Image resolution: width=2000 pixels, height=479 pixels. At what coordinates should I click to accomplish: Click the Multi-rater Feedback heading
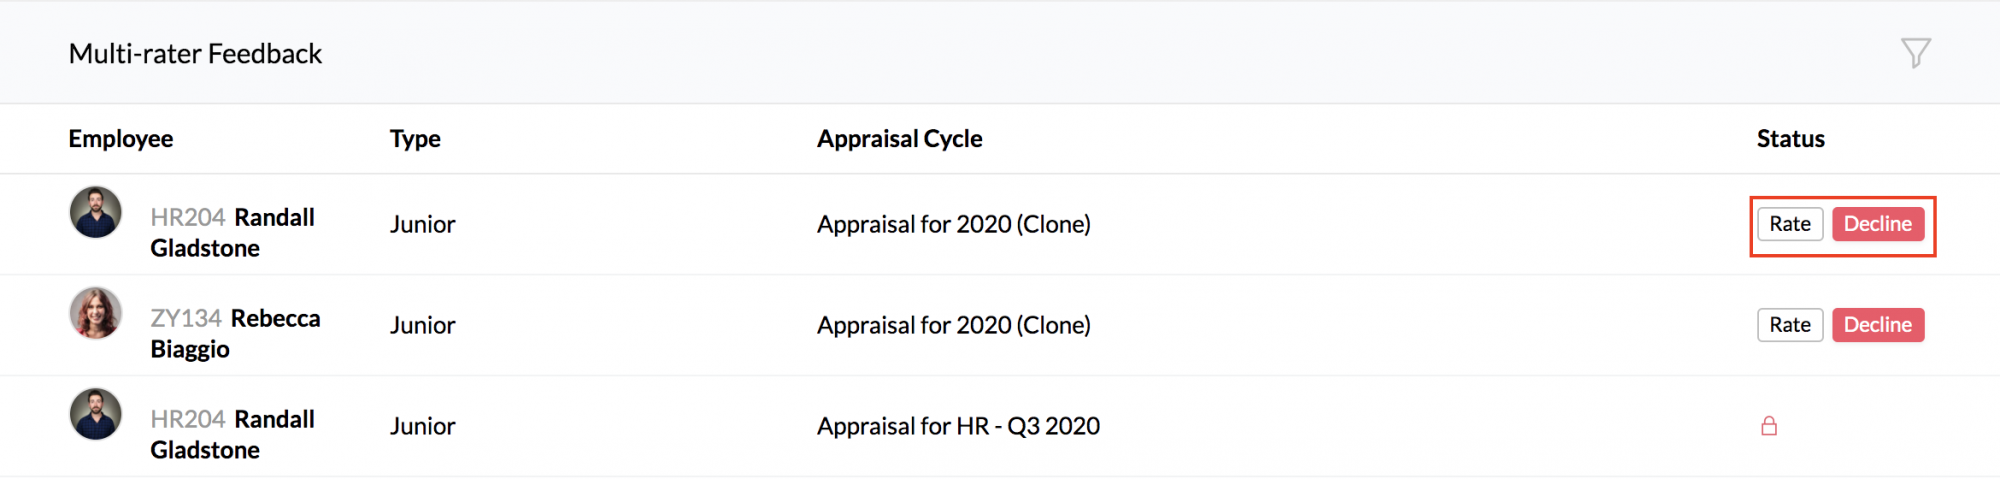[195, 54]
